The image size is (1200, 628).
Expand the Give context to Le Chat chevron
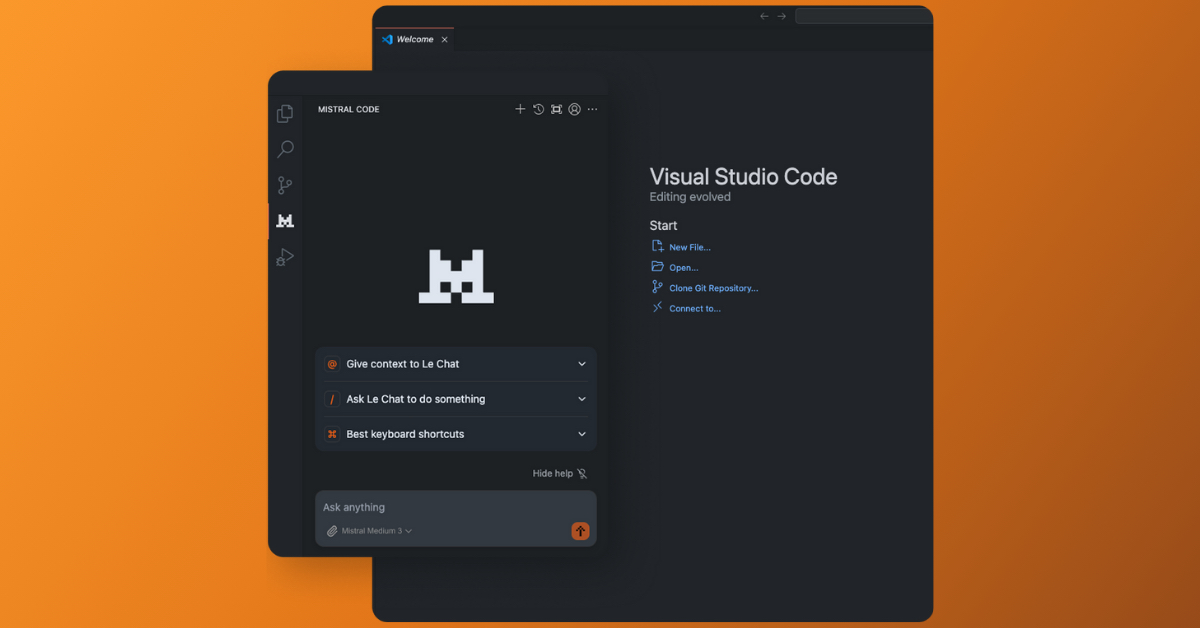click(x=582, y=364)
